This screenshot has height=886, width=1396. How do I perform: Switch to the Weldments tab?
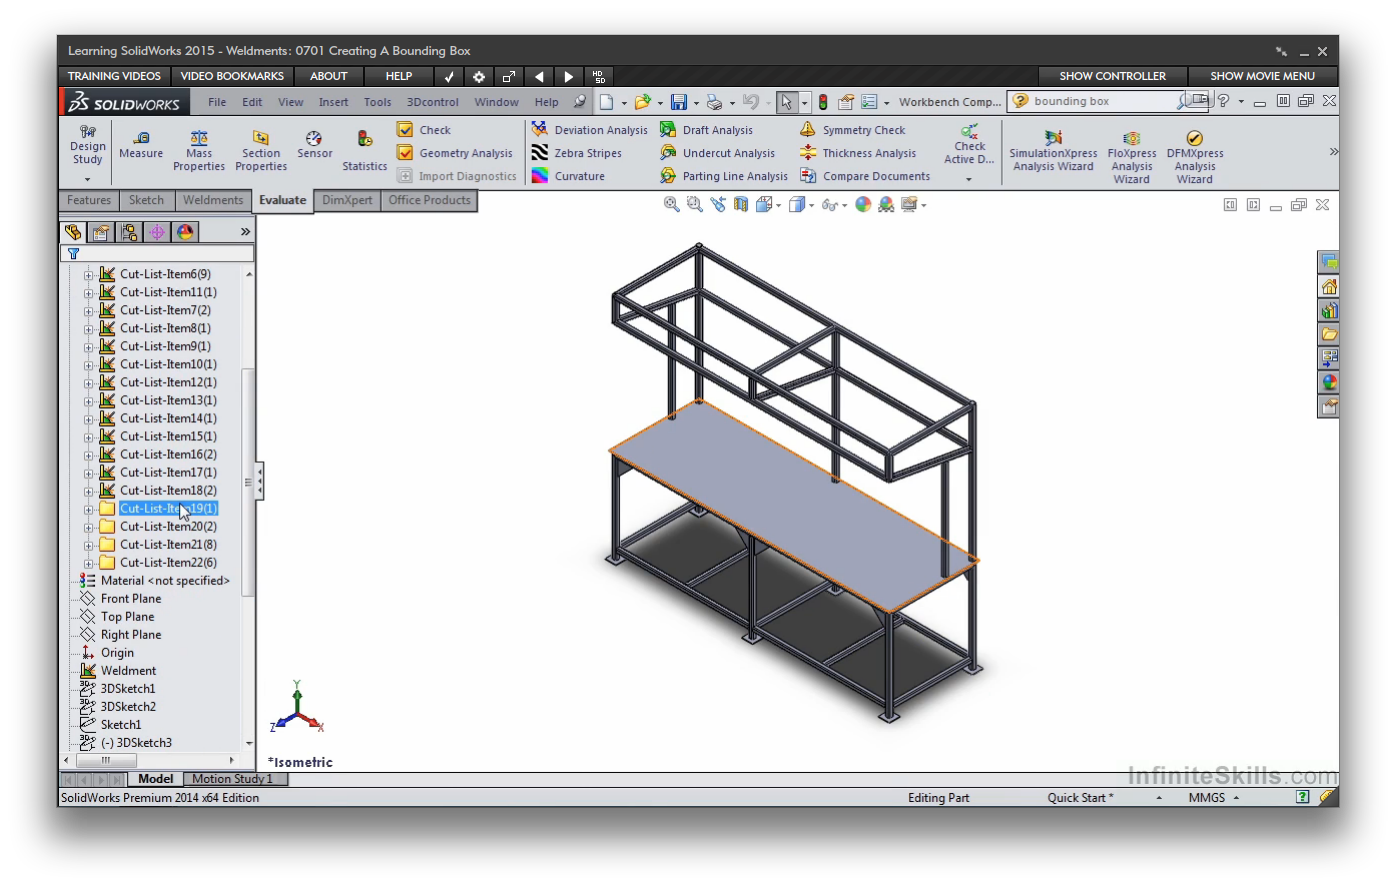213,200
